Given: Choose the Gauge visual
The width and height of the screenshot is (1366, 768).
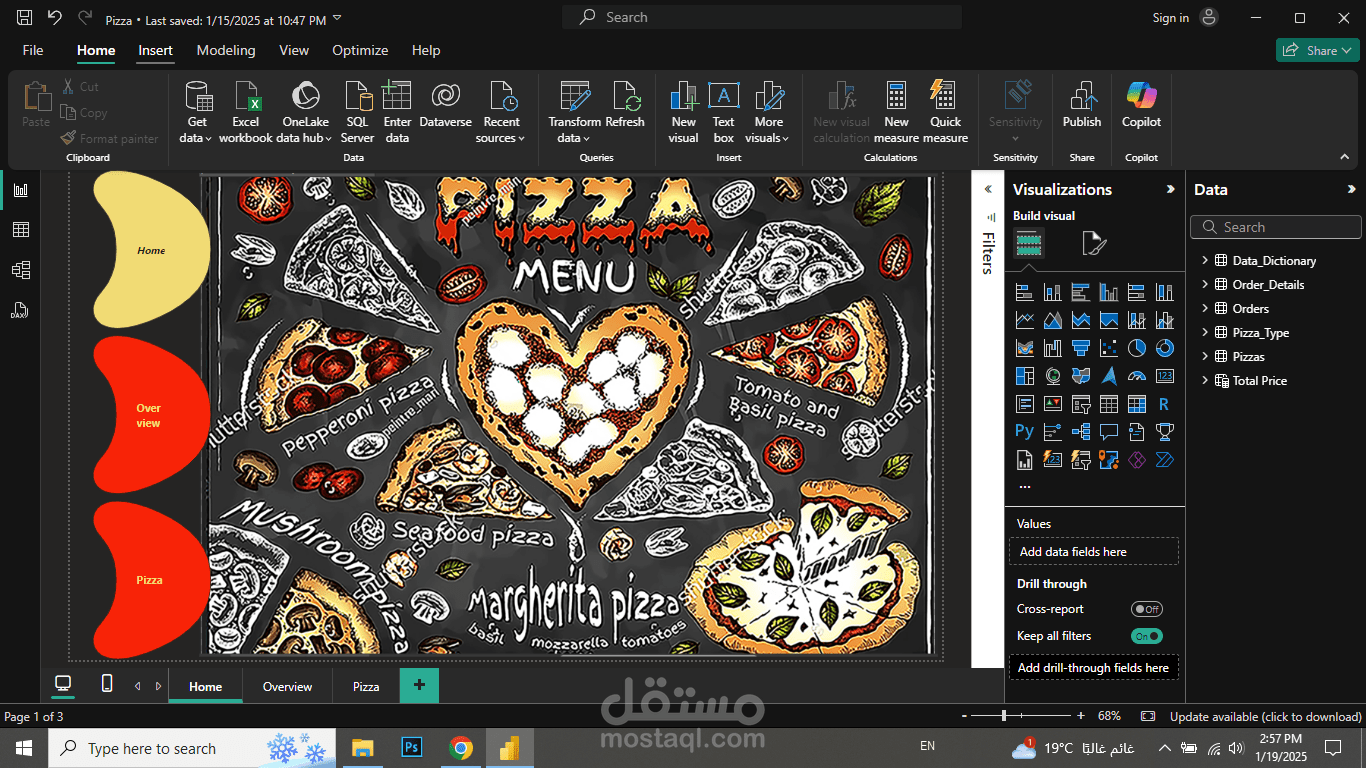Looking at the screenshot, I should pyautogui.click(x=1136, y=376).
